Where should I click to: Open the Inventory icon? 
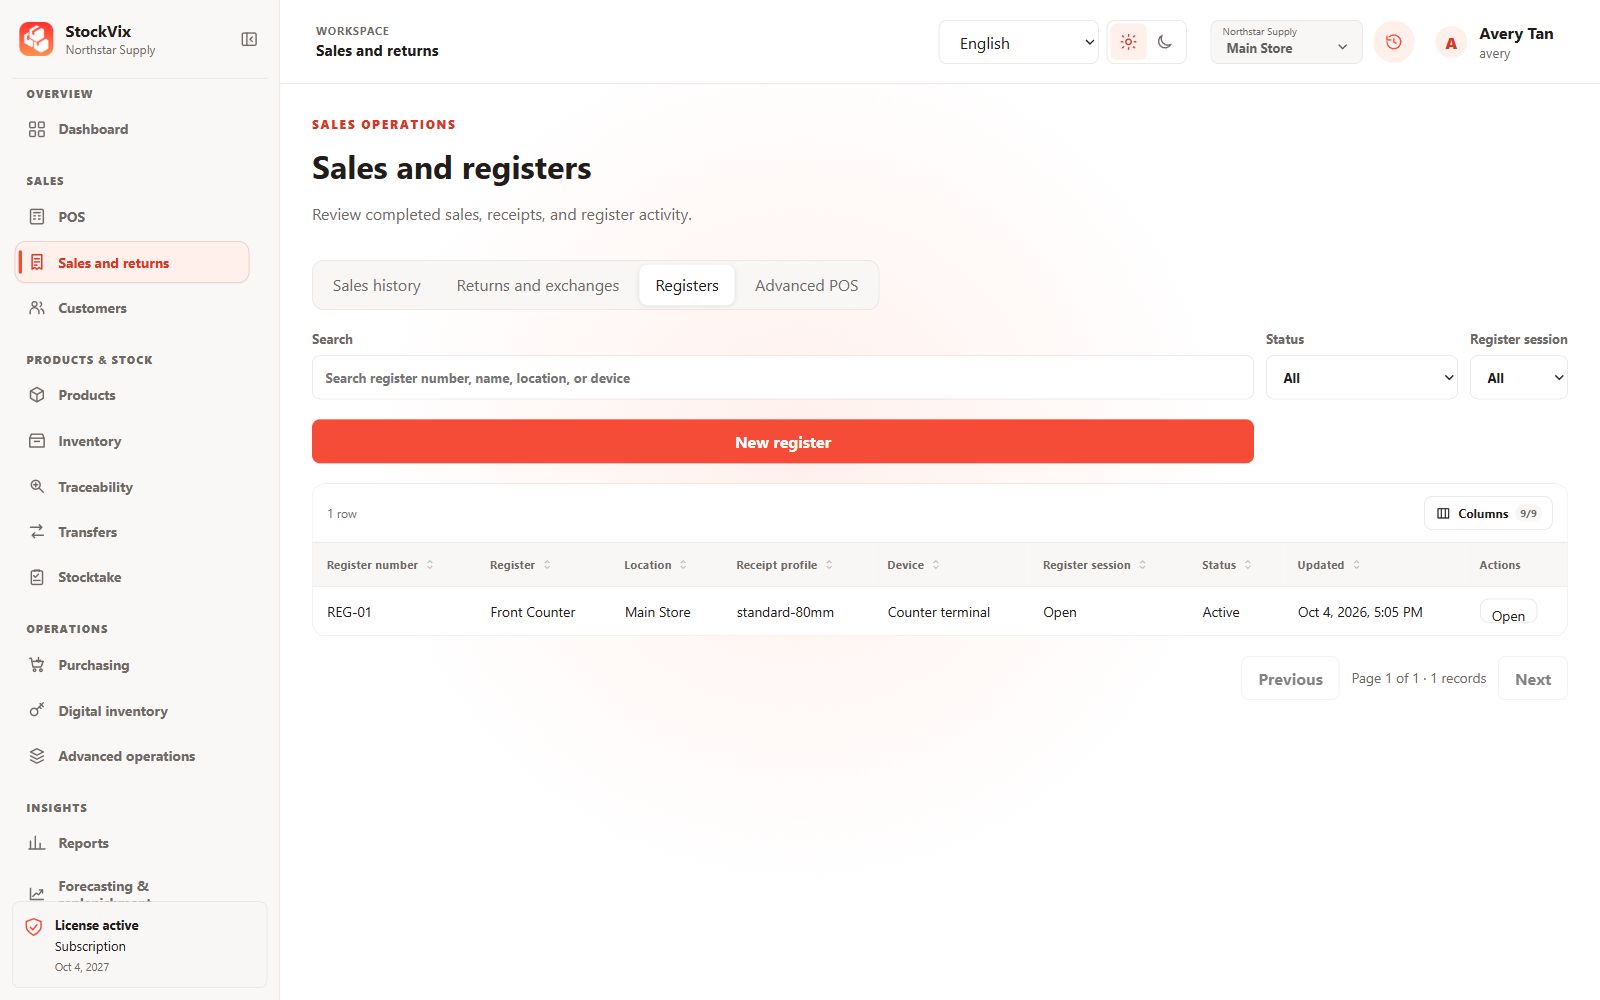tap(37, 441)
